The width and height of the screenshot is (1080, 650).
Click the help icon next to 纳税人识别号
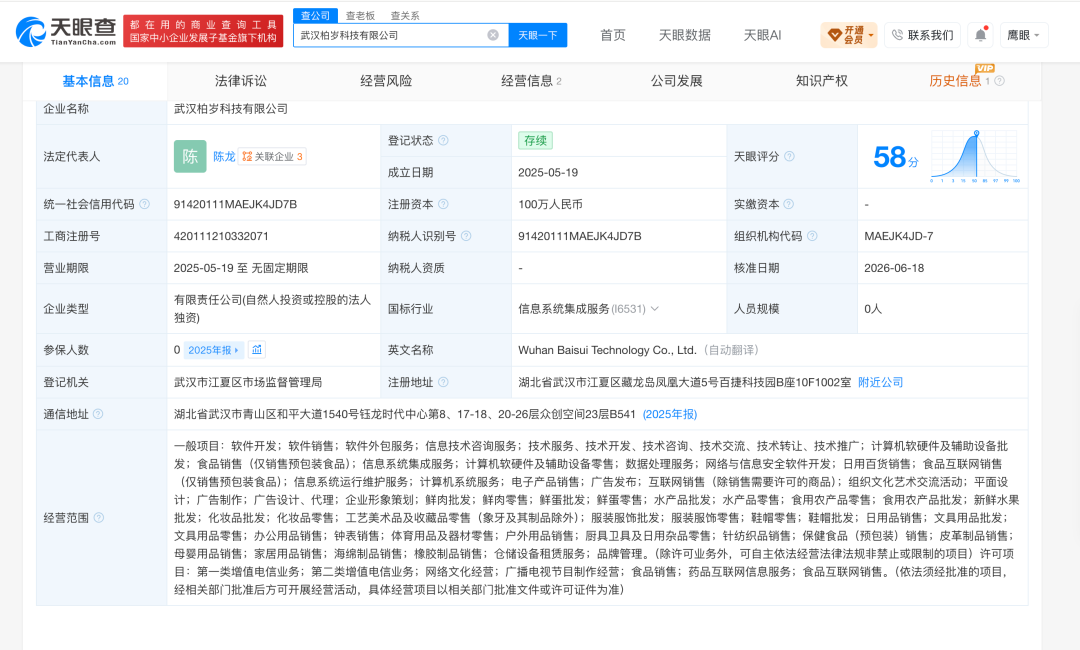(466, 236)
